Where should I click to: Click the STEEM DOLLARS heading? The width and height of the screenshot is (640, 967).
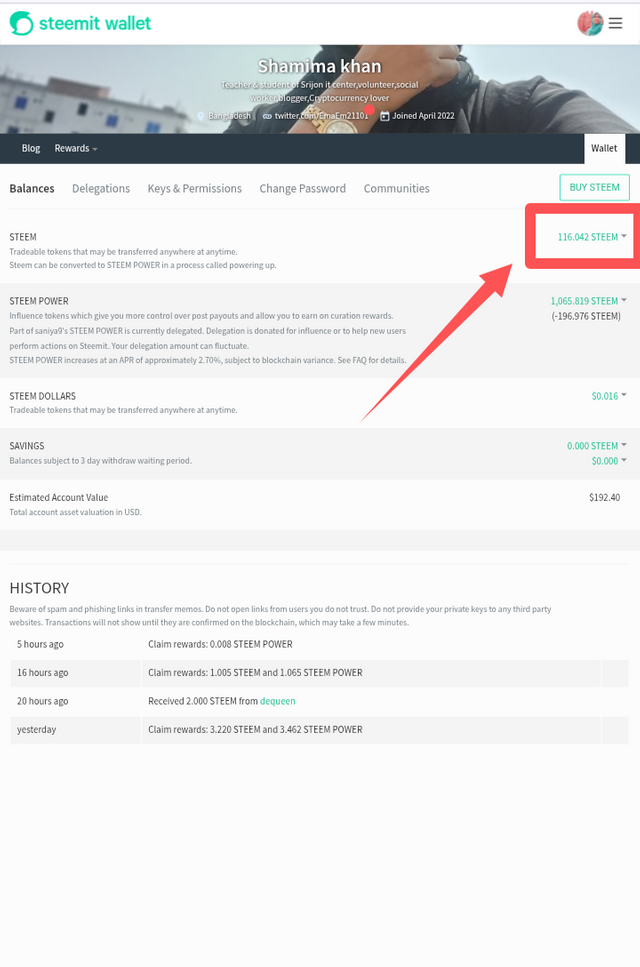point(43,396)
